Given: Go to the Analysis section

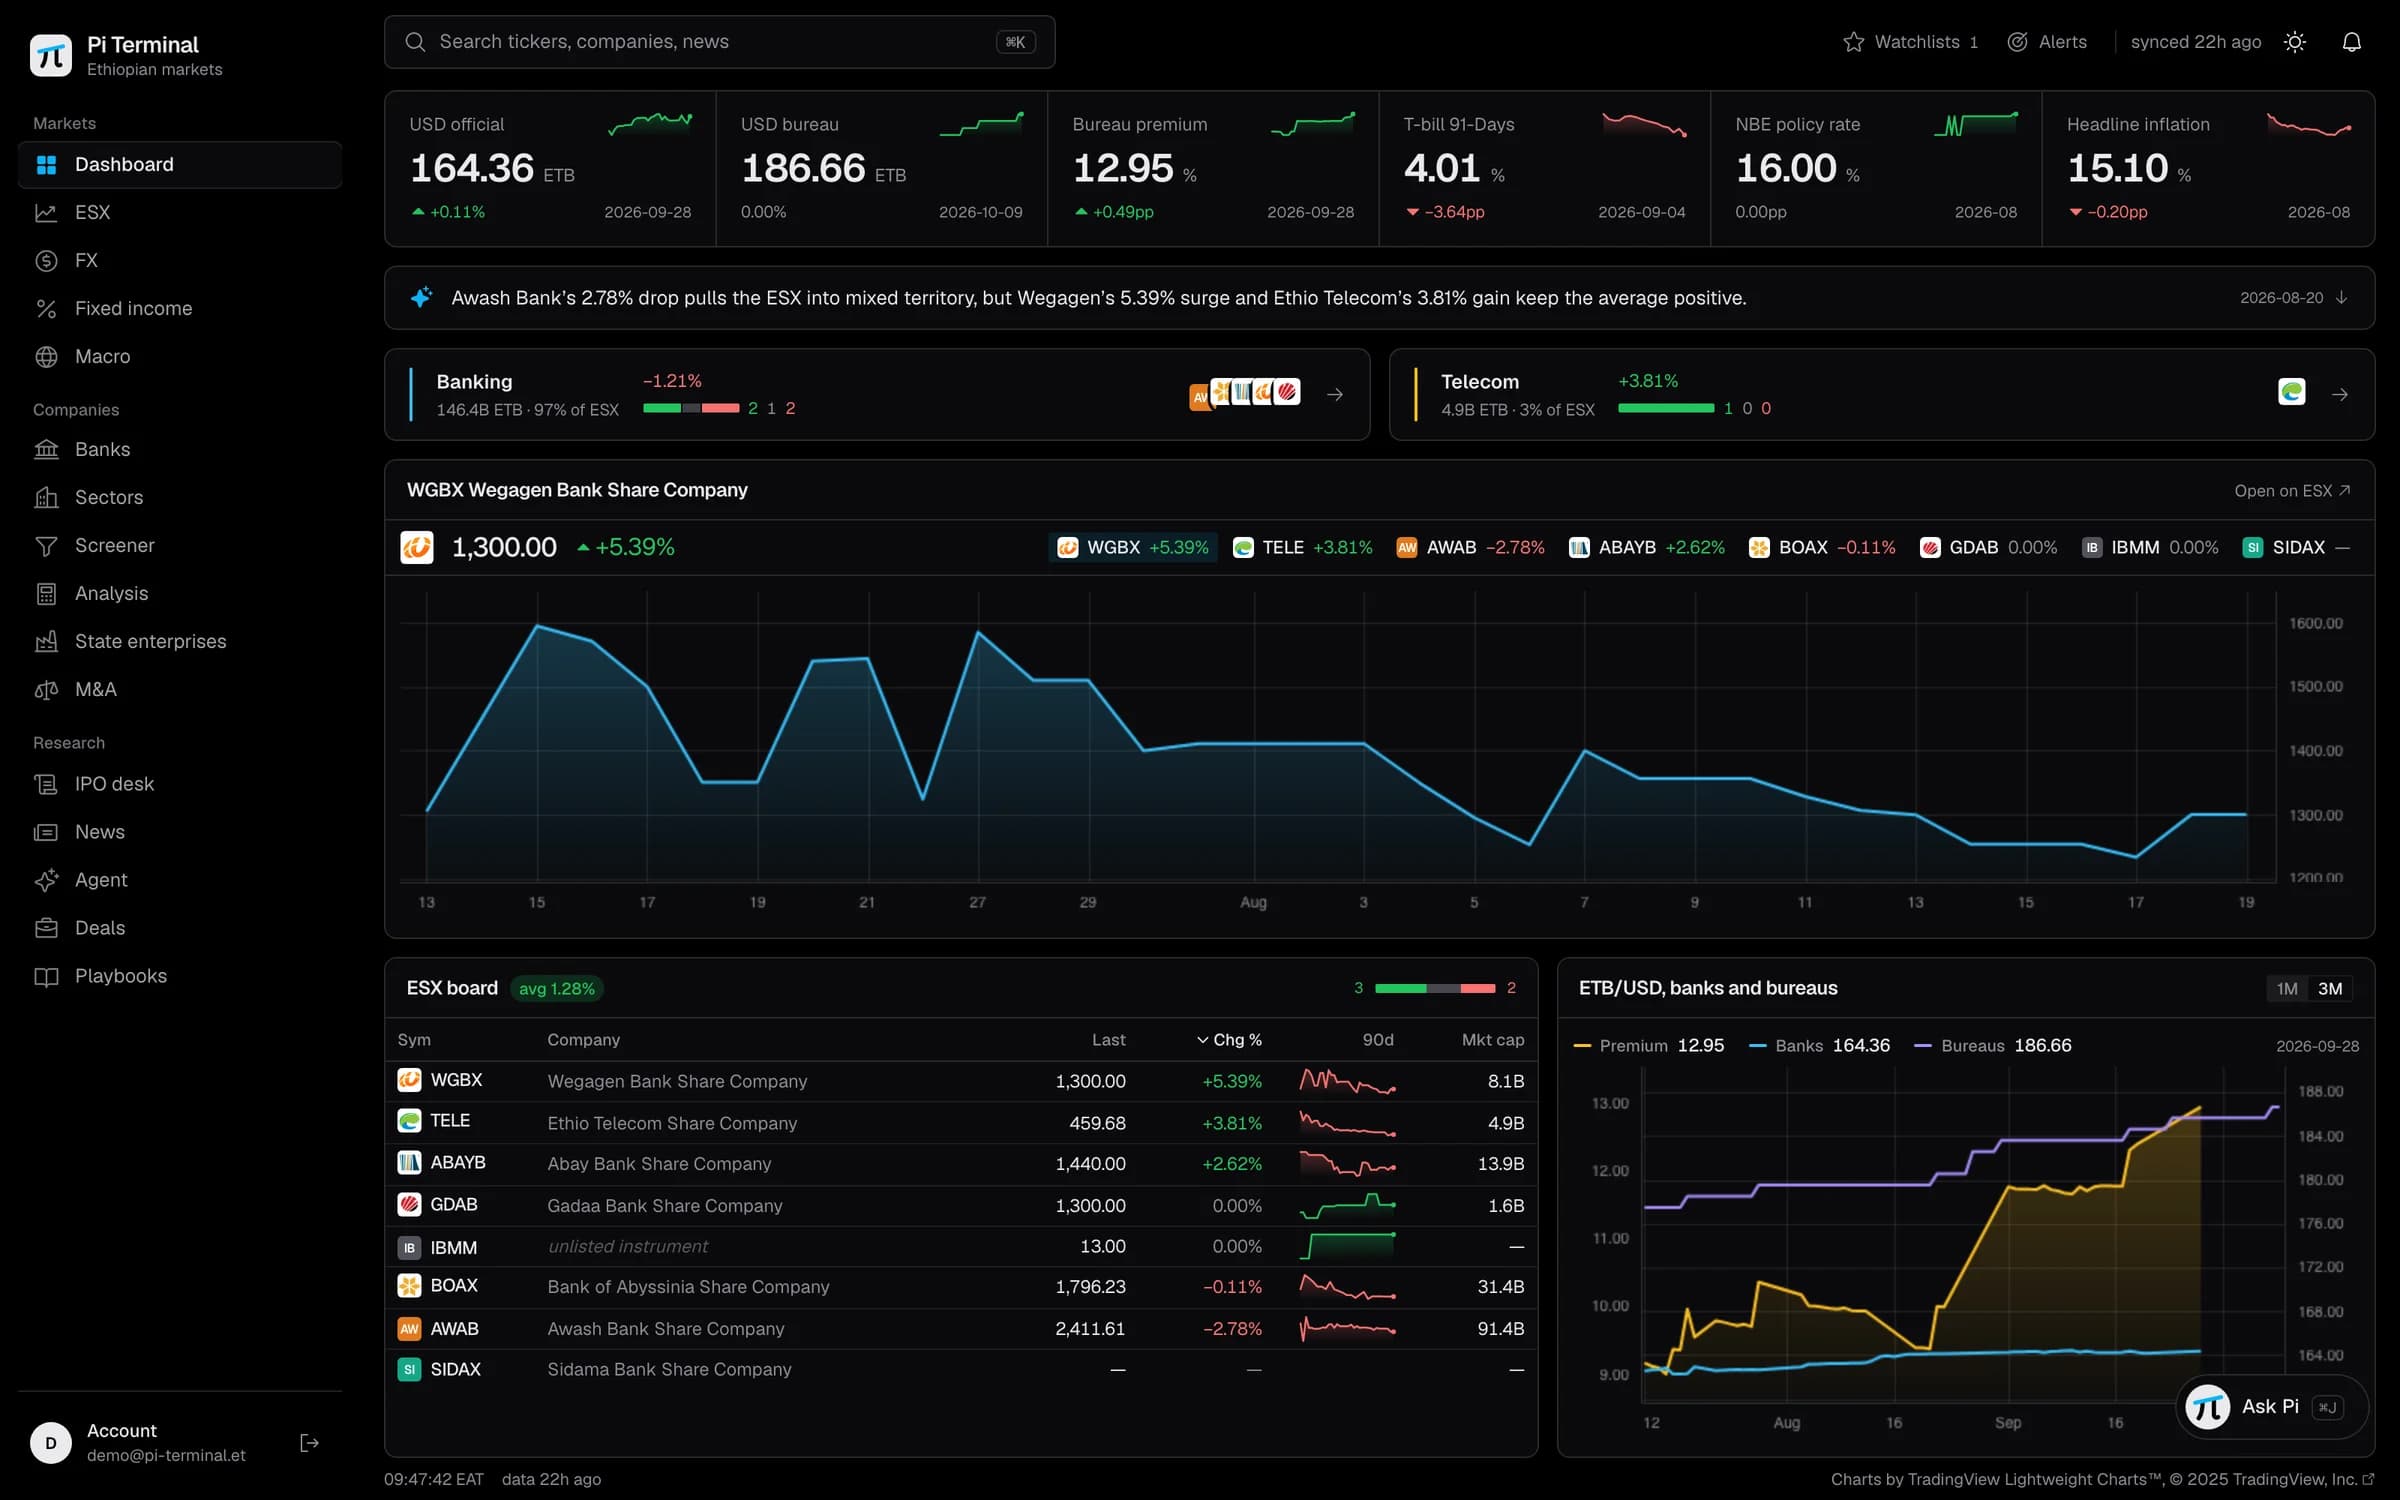Looking at the screenshot, I should click(x=180, y=594).
